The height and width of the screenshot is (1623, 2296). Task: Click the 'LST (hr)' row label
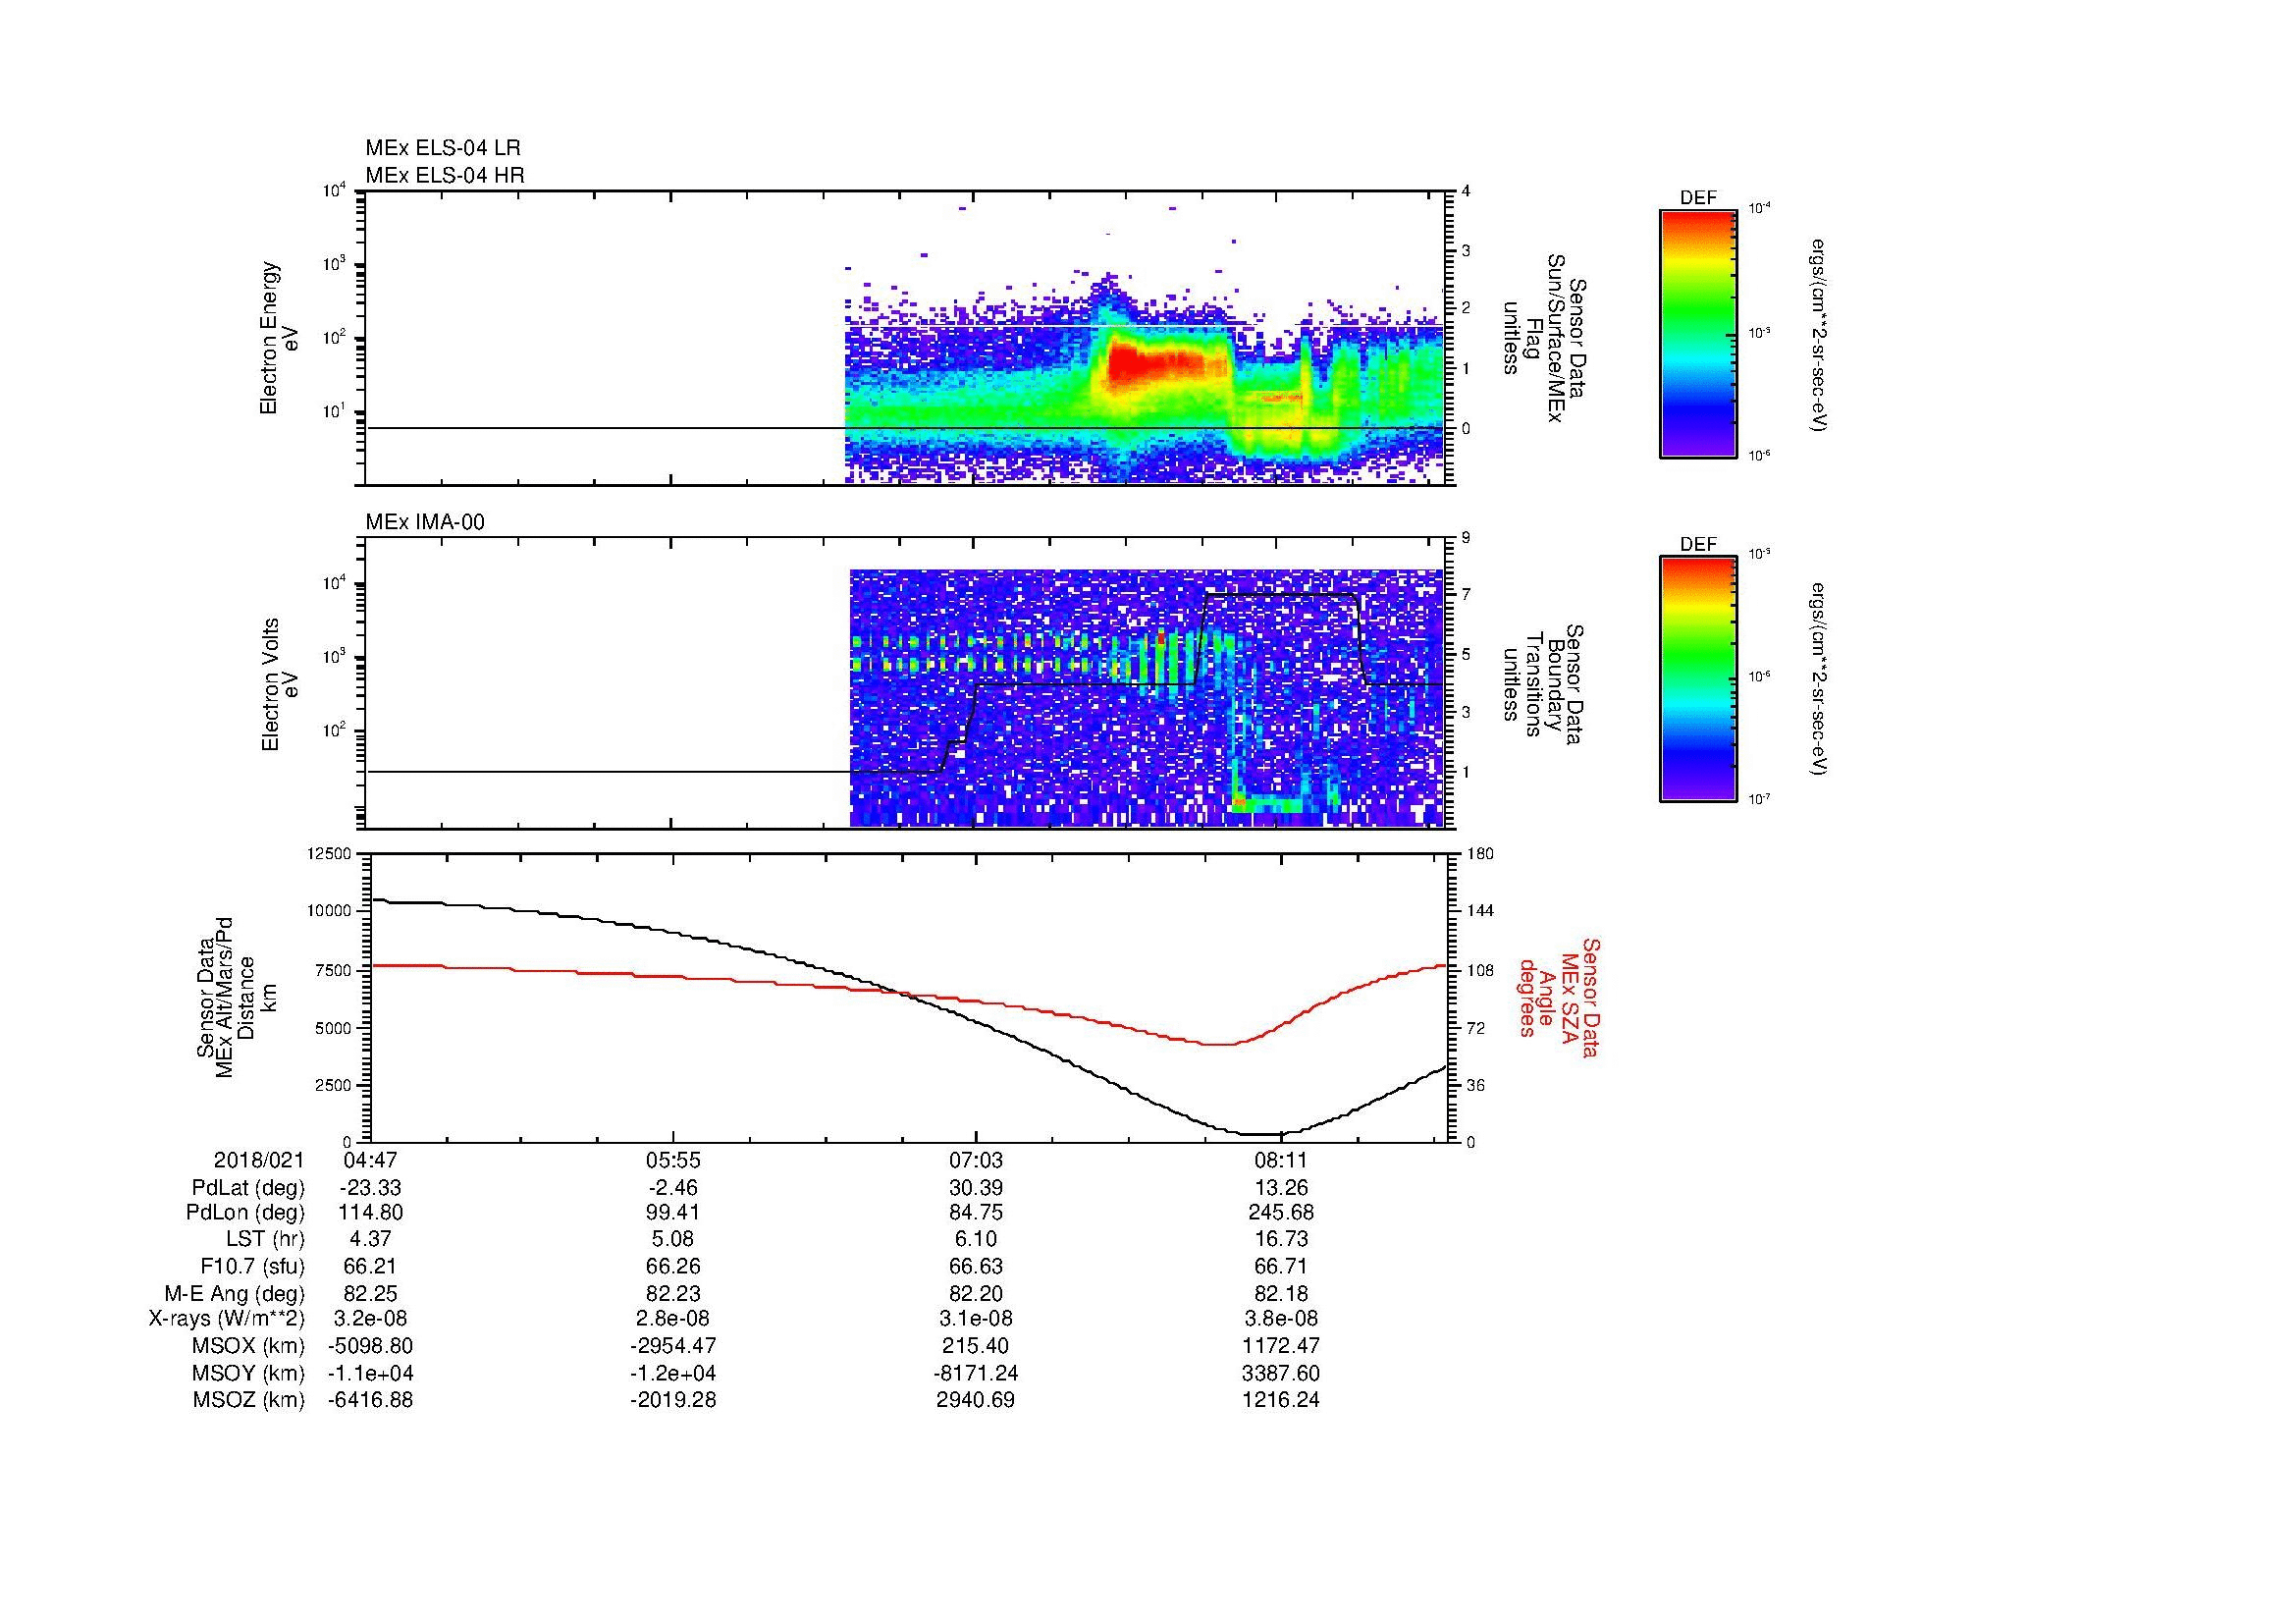tap(265, 1239)
